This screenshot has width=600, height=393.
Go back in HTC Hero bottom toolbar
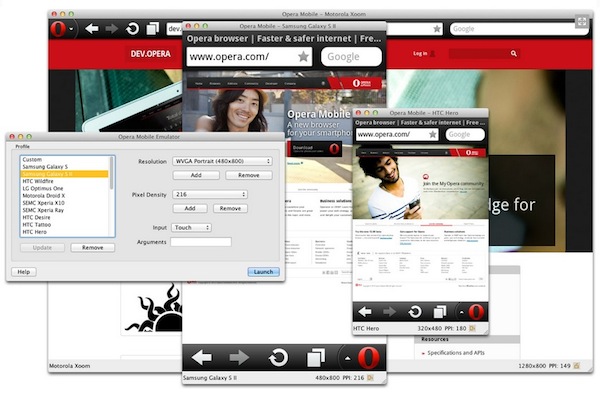click(365, 312)
